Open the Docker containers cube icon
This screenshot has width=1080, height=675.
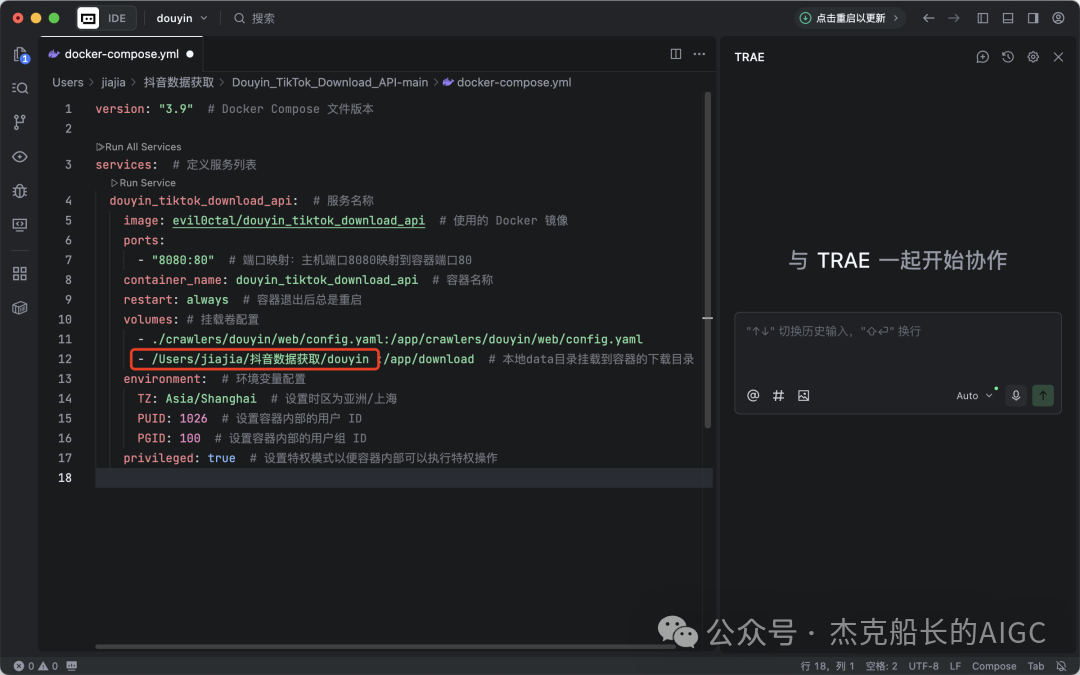point(20,308)
